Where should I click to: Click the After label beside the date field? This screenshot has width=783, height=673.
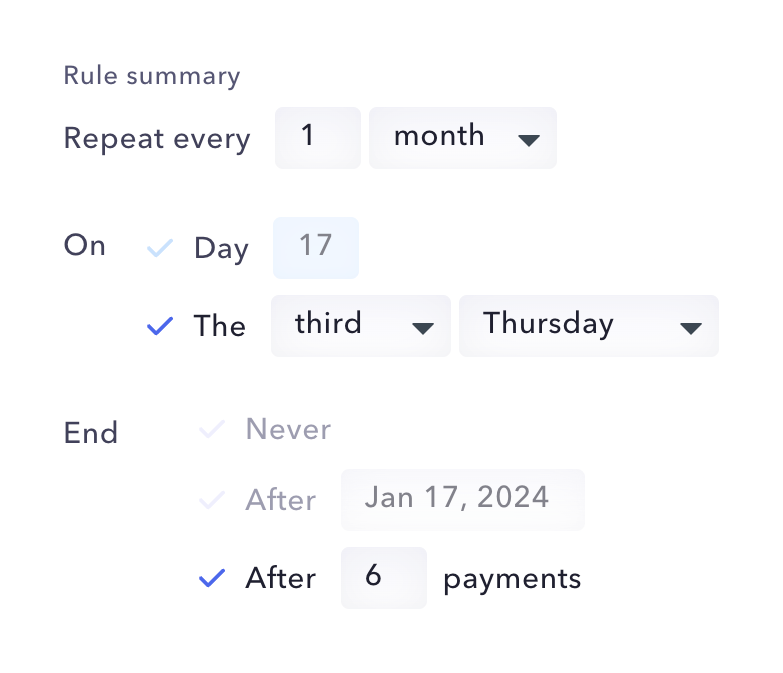pos(281,500)
